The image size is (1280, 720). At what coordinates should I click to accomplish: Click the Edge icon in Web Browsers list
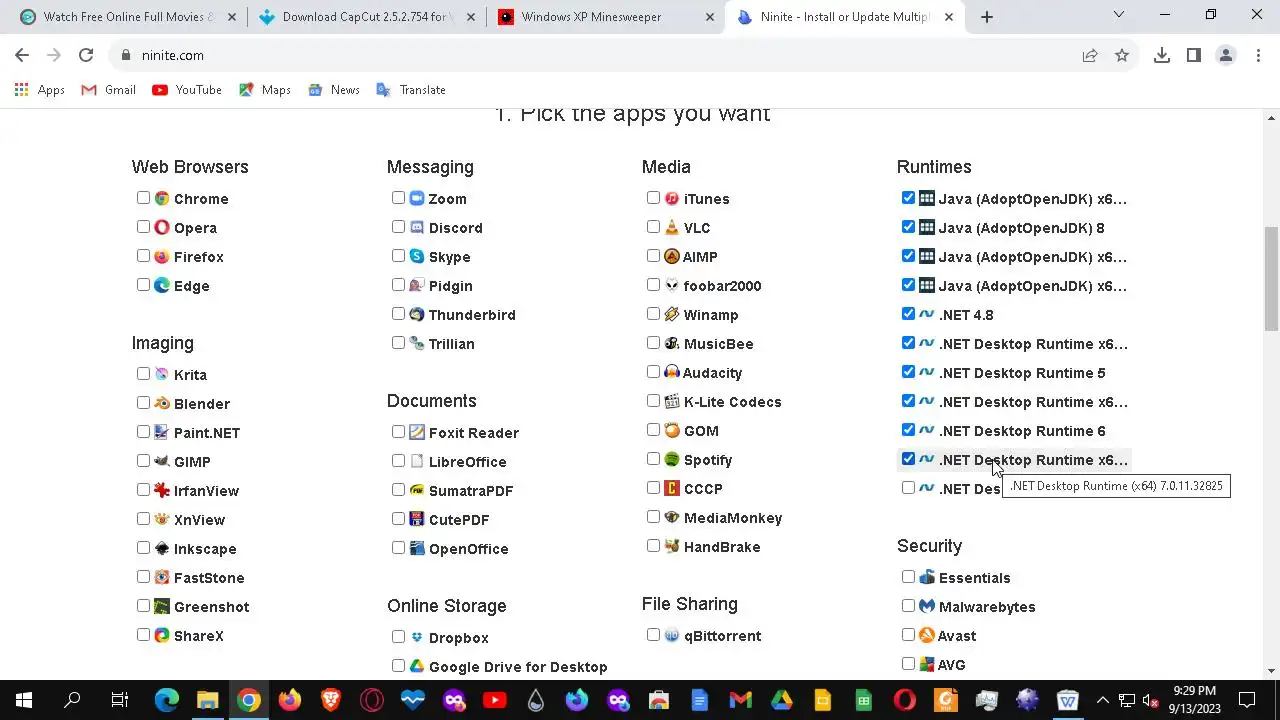tap(162, 285)
